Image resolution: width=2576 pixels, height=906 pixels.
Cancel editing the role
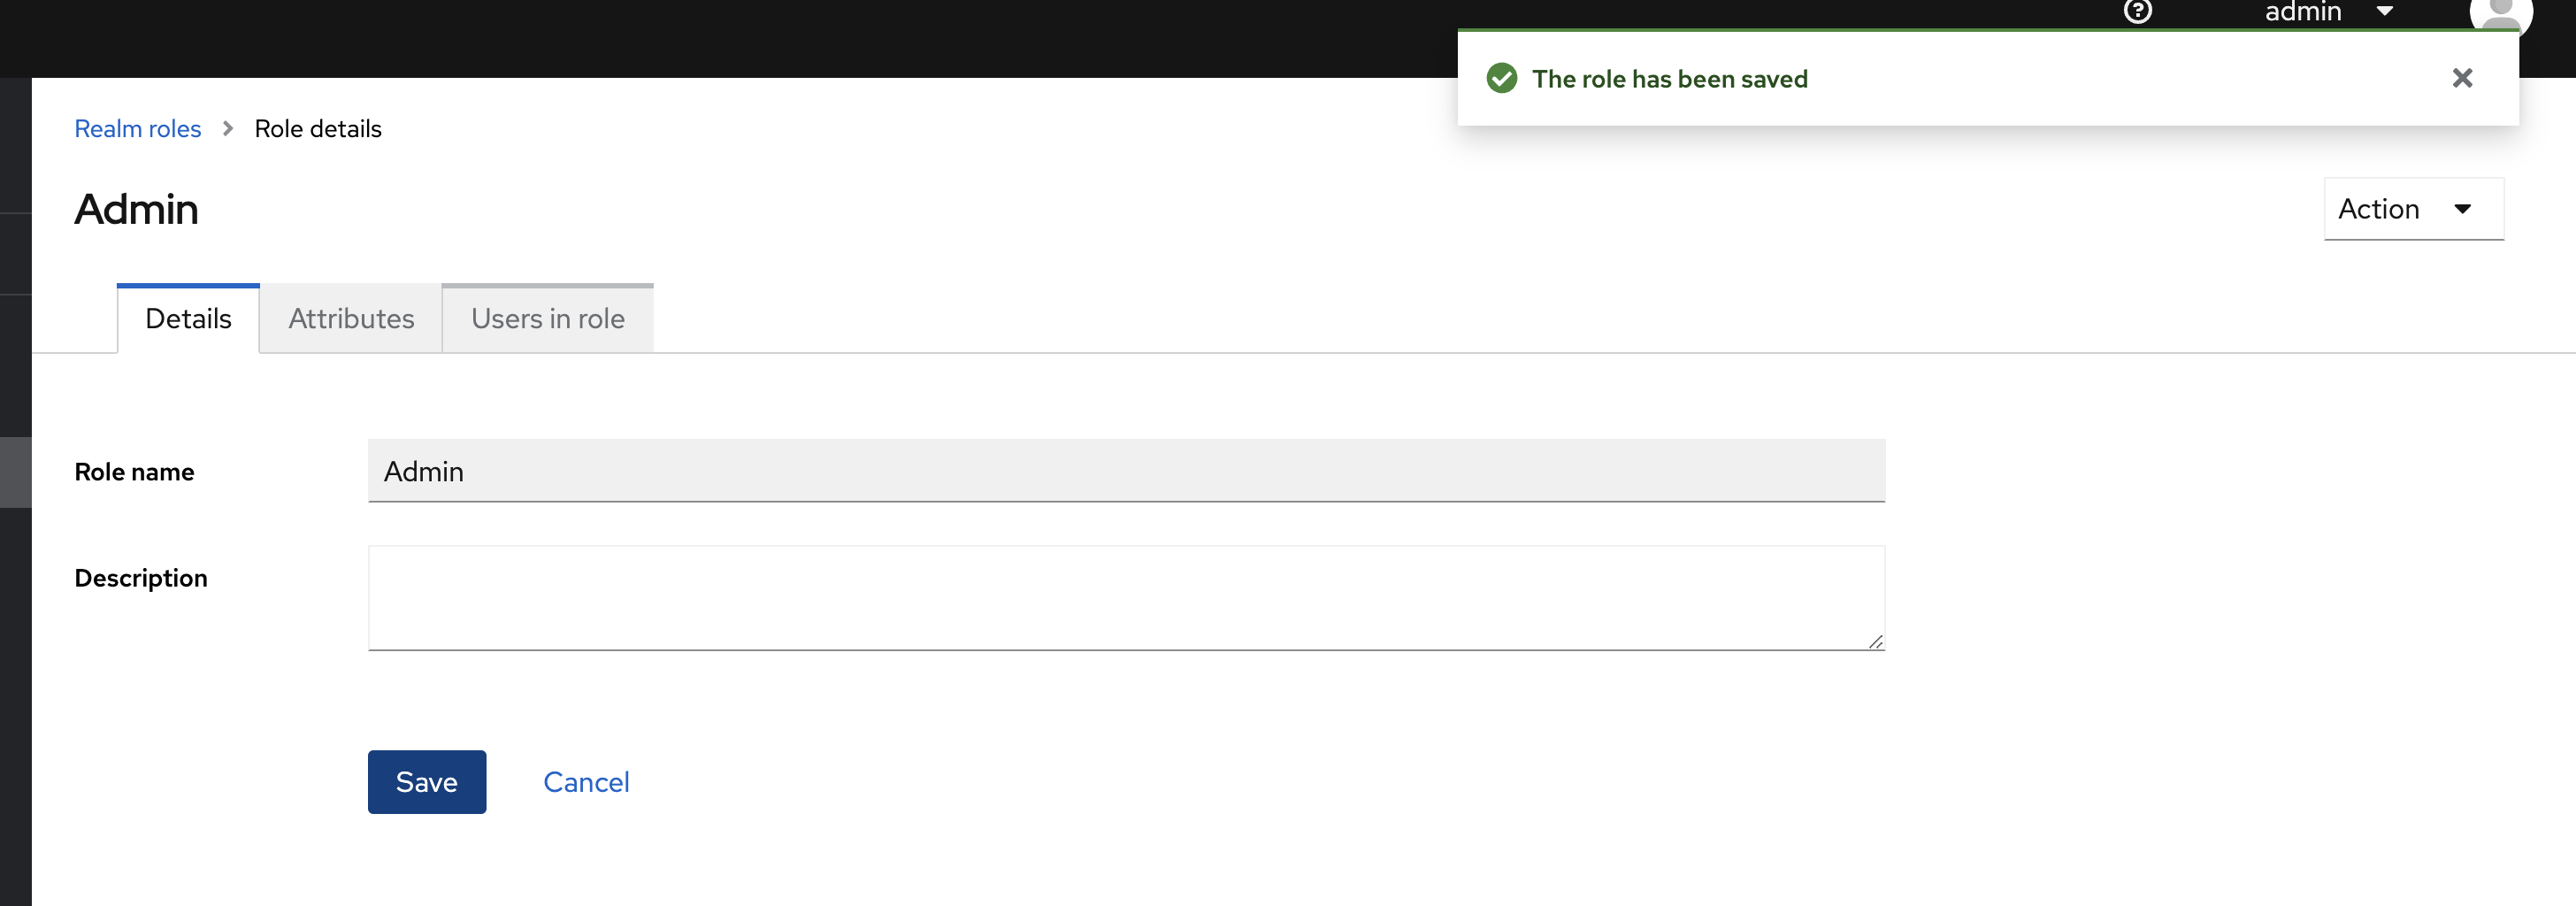coord(586,782)
